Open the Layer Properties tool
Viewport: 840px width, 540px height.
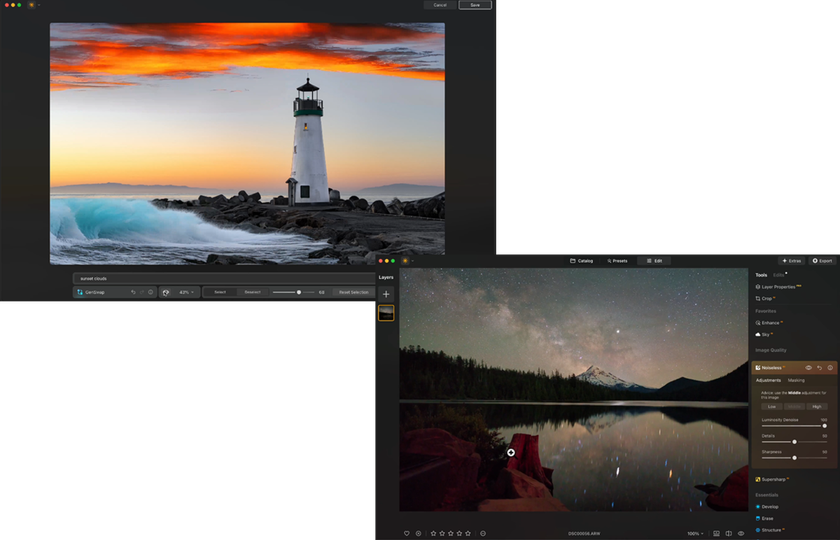[x=778, y=287]
